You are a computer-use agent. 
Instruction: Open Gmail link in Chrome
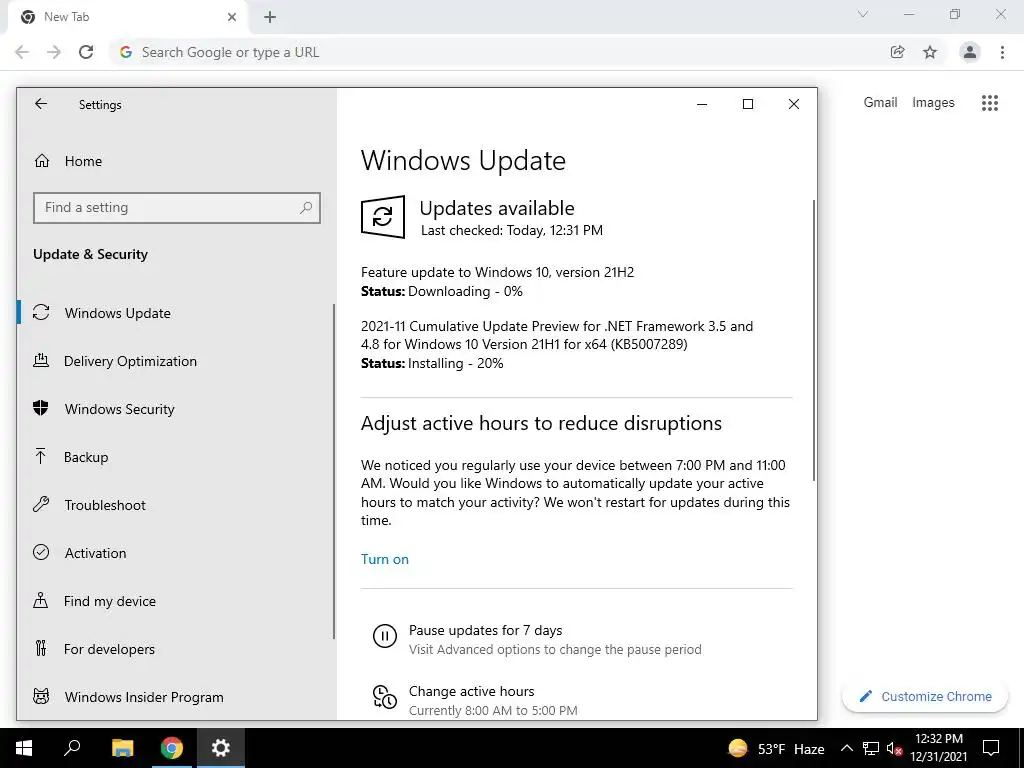pos(880,103)
